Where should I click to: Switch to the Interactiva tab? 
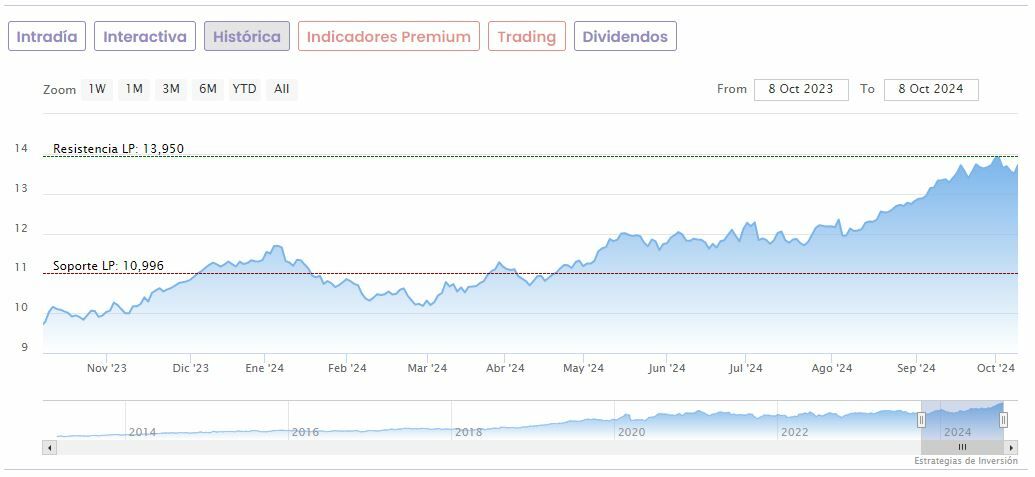pos(145,37)
